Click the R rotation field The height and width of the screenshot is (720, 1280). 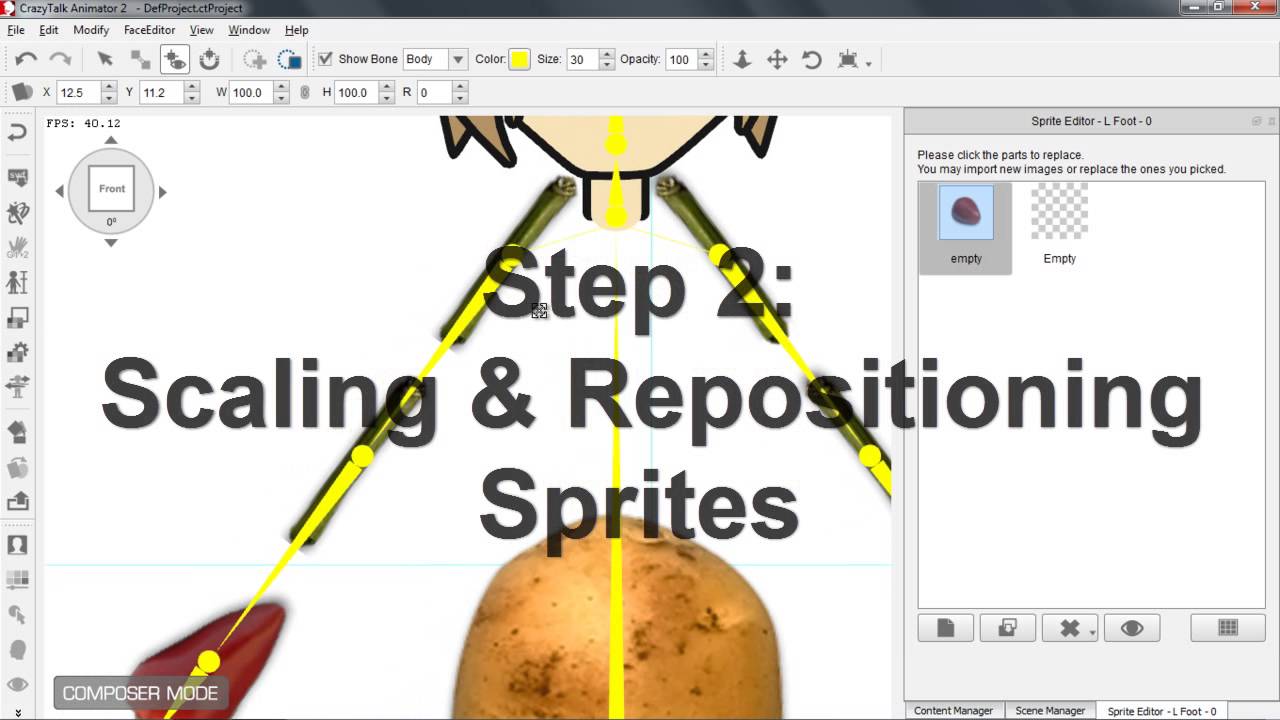click(434, 92)
